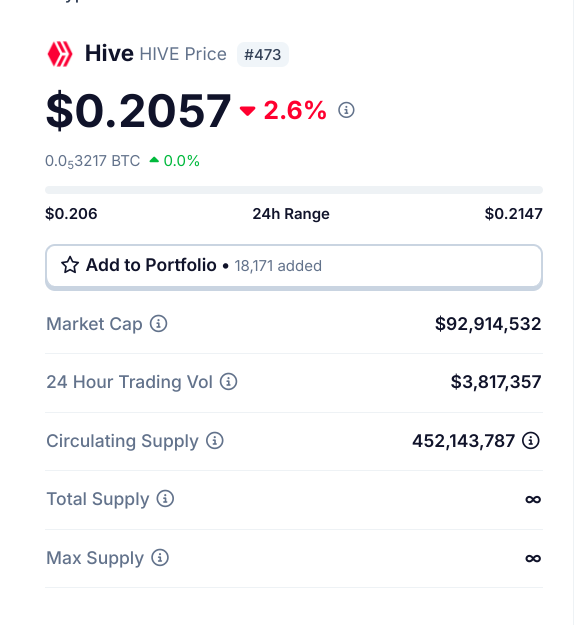The height and width of the screenshot is (625, 585).
Task: Click the BTC price 0.0₅3217 text
Action: (x=92, y=161)
